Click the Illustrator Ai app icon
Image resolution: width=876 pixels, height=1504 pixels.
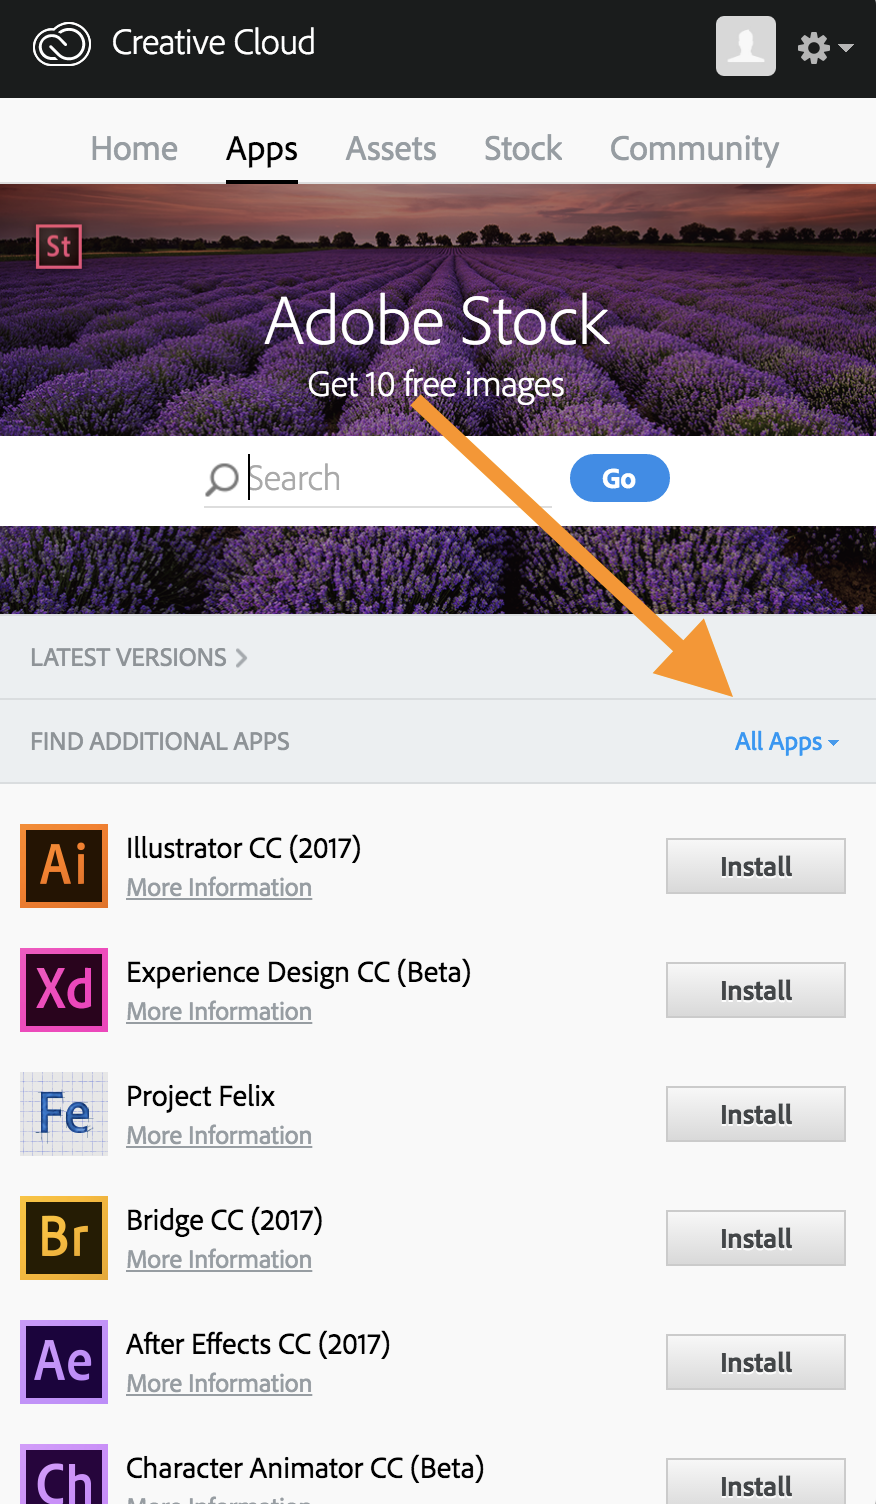64,866
